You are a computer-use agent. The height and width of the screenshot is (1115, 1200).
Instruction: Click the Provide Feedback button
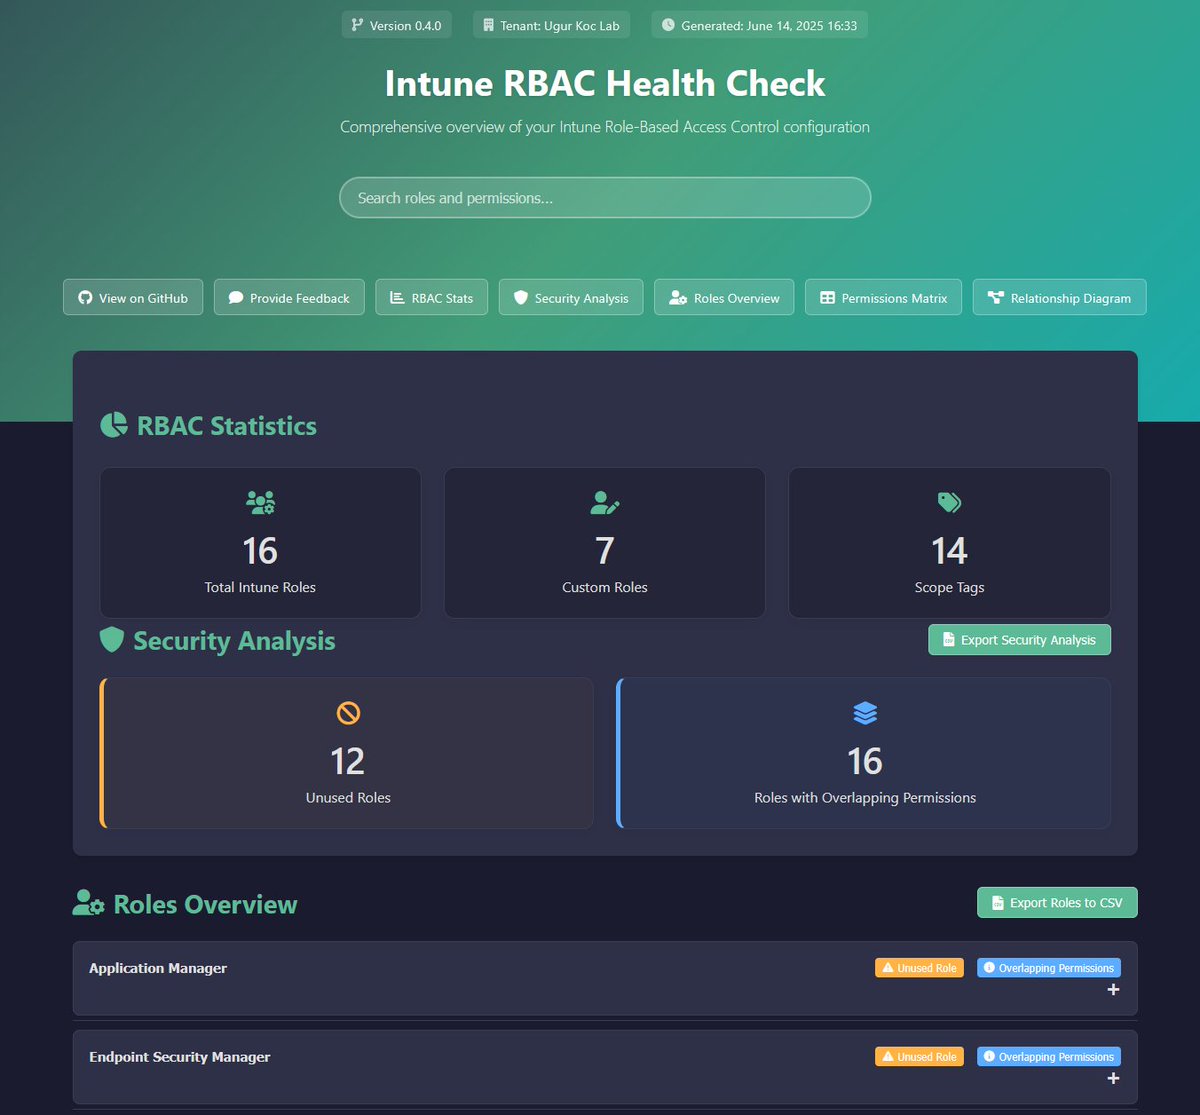(x=289, y=297)
